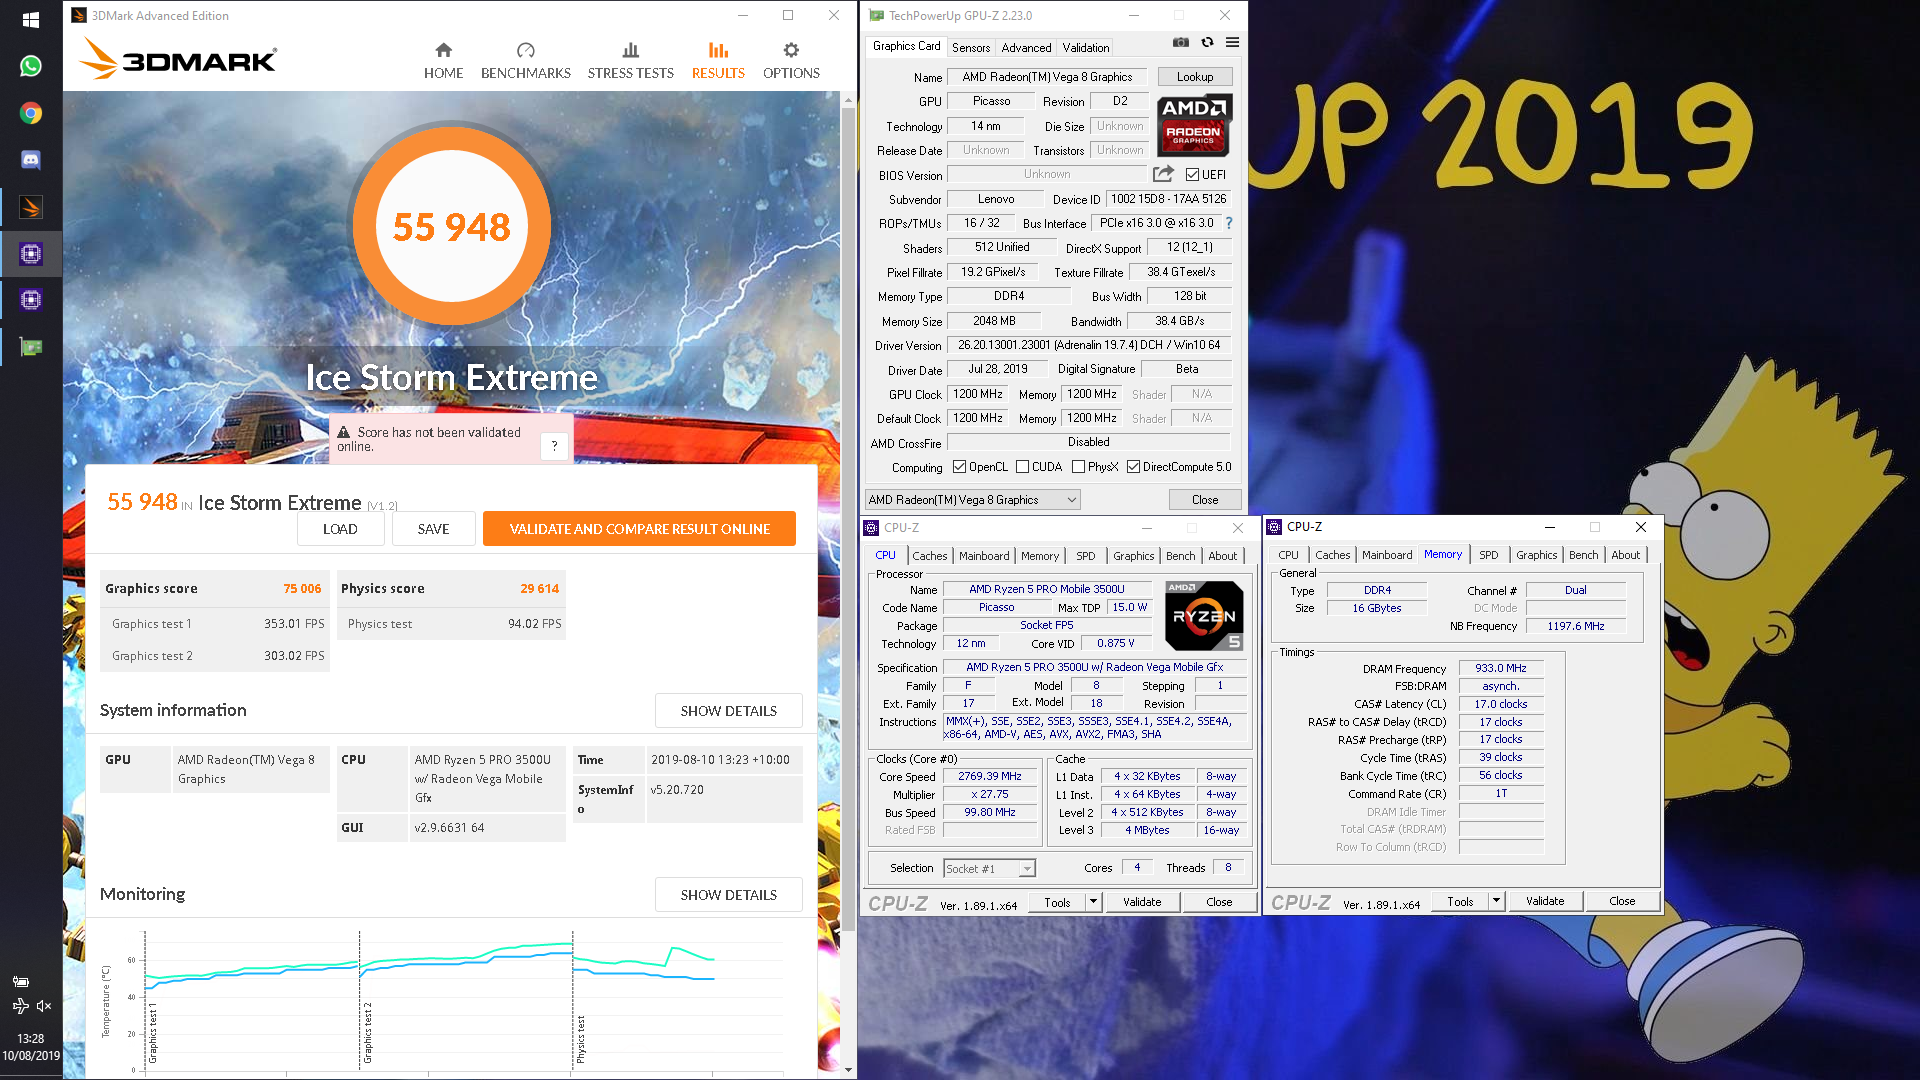Click the Ryzen 5 logo in CPU-Z
The image size is (1920, 1080).
pos(1205,616)
